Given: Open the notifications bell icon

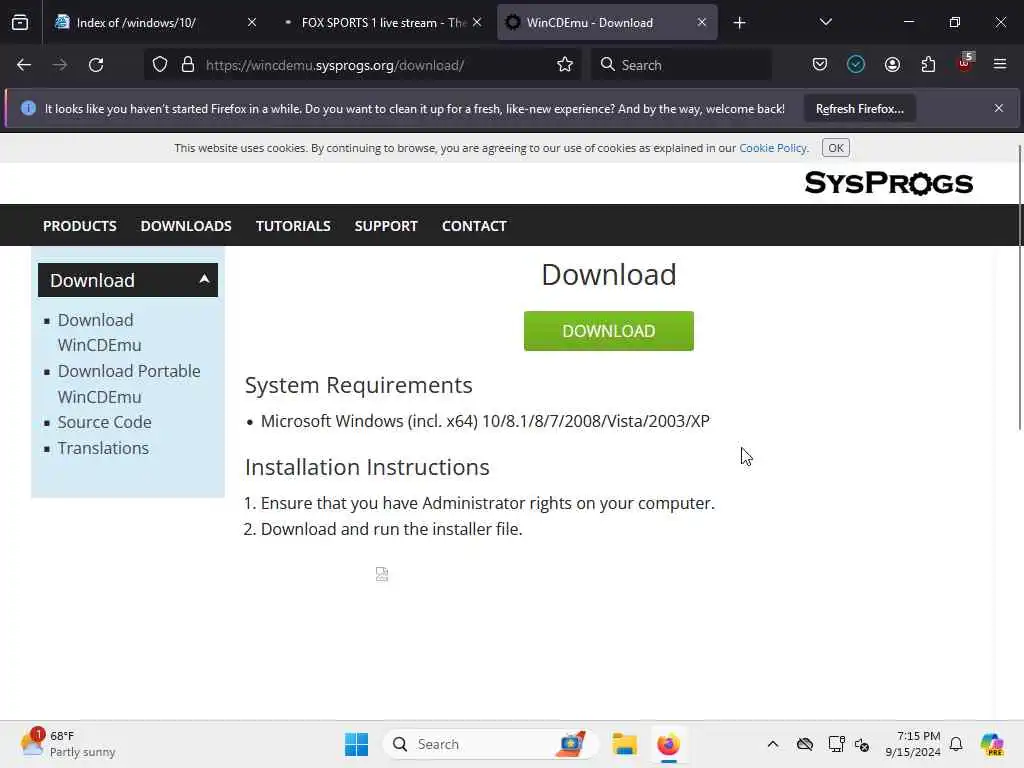Looking at the screenshot, I should click(956, 744).
